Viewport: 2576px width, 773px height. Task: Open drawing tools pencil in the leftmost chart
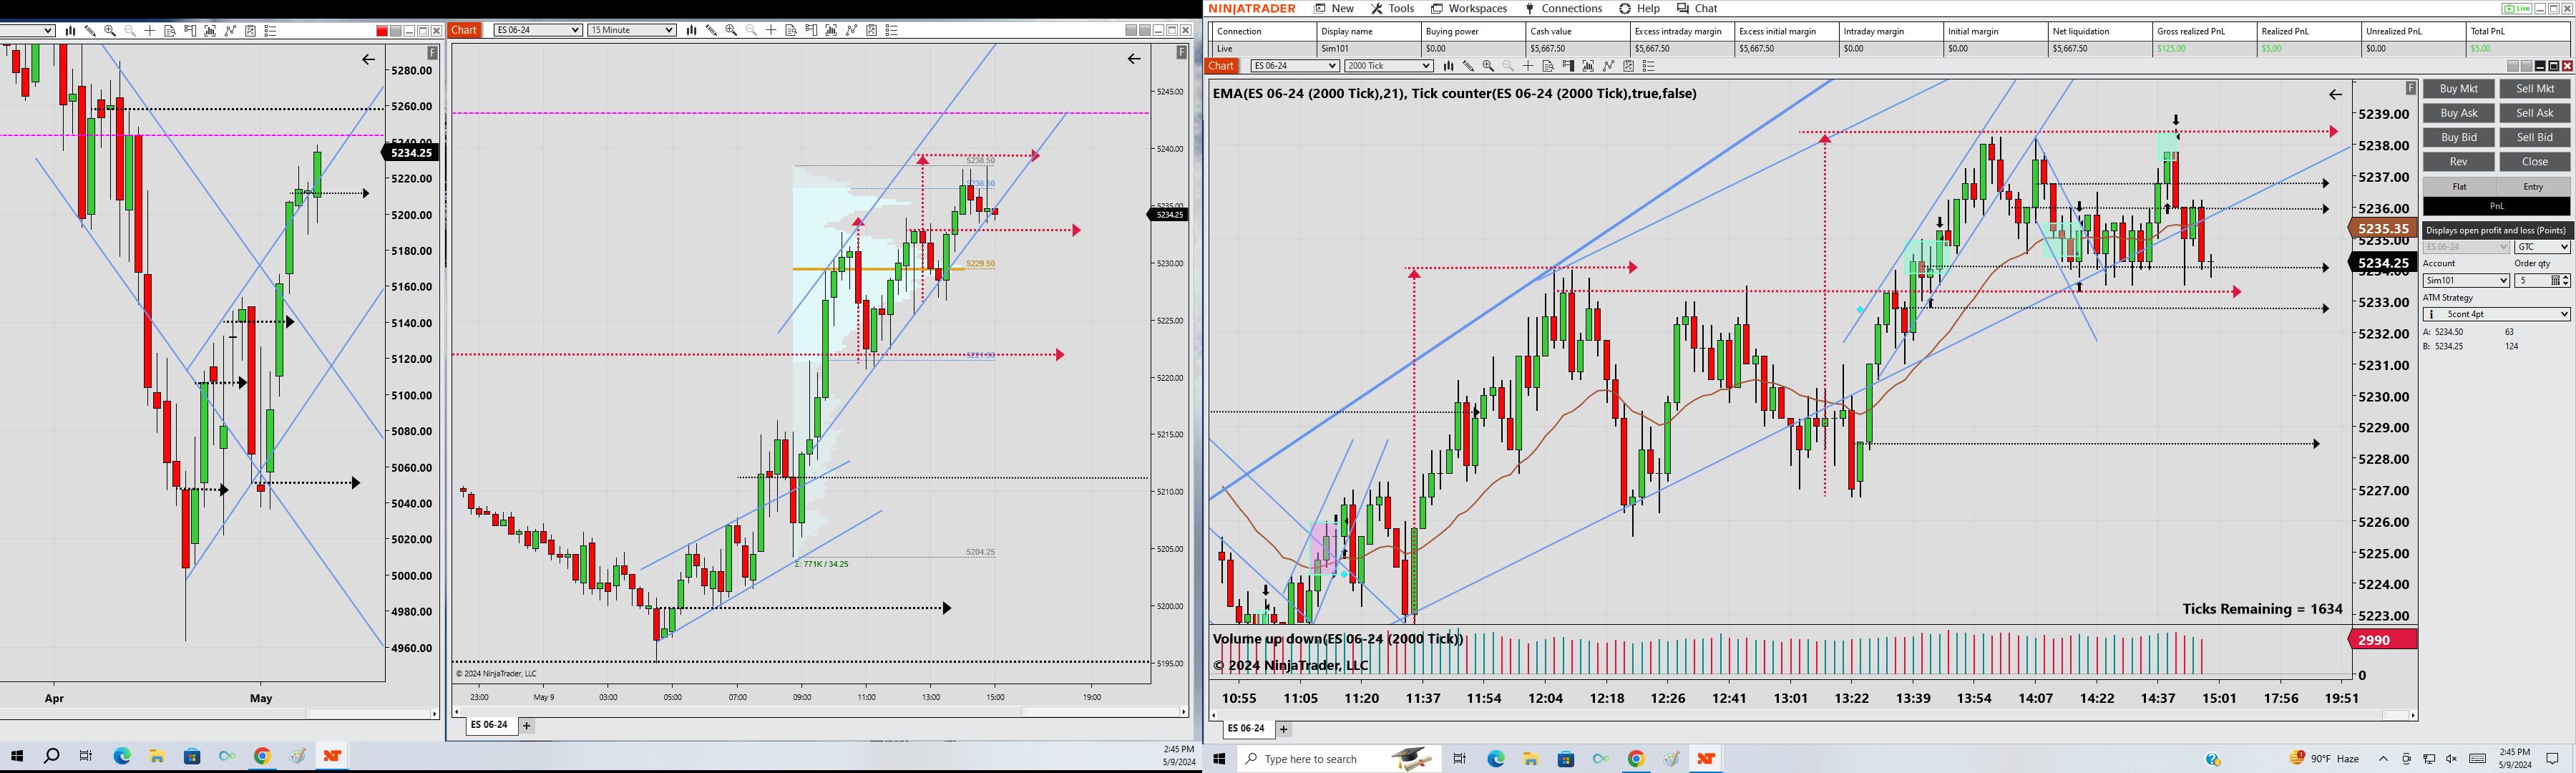(90, 30)
